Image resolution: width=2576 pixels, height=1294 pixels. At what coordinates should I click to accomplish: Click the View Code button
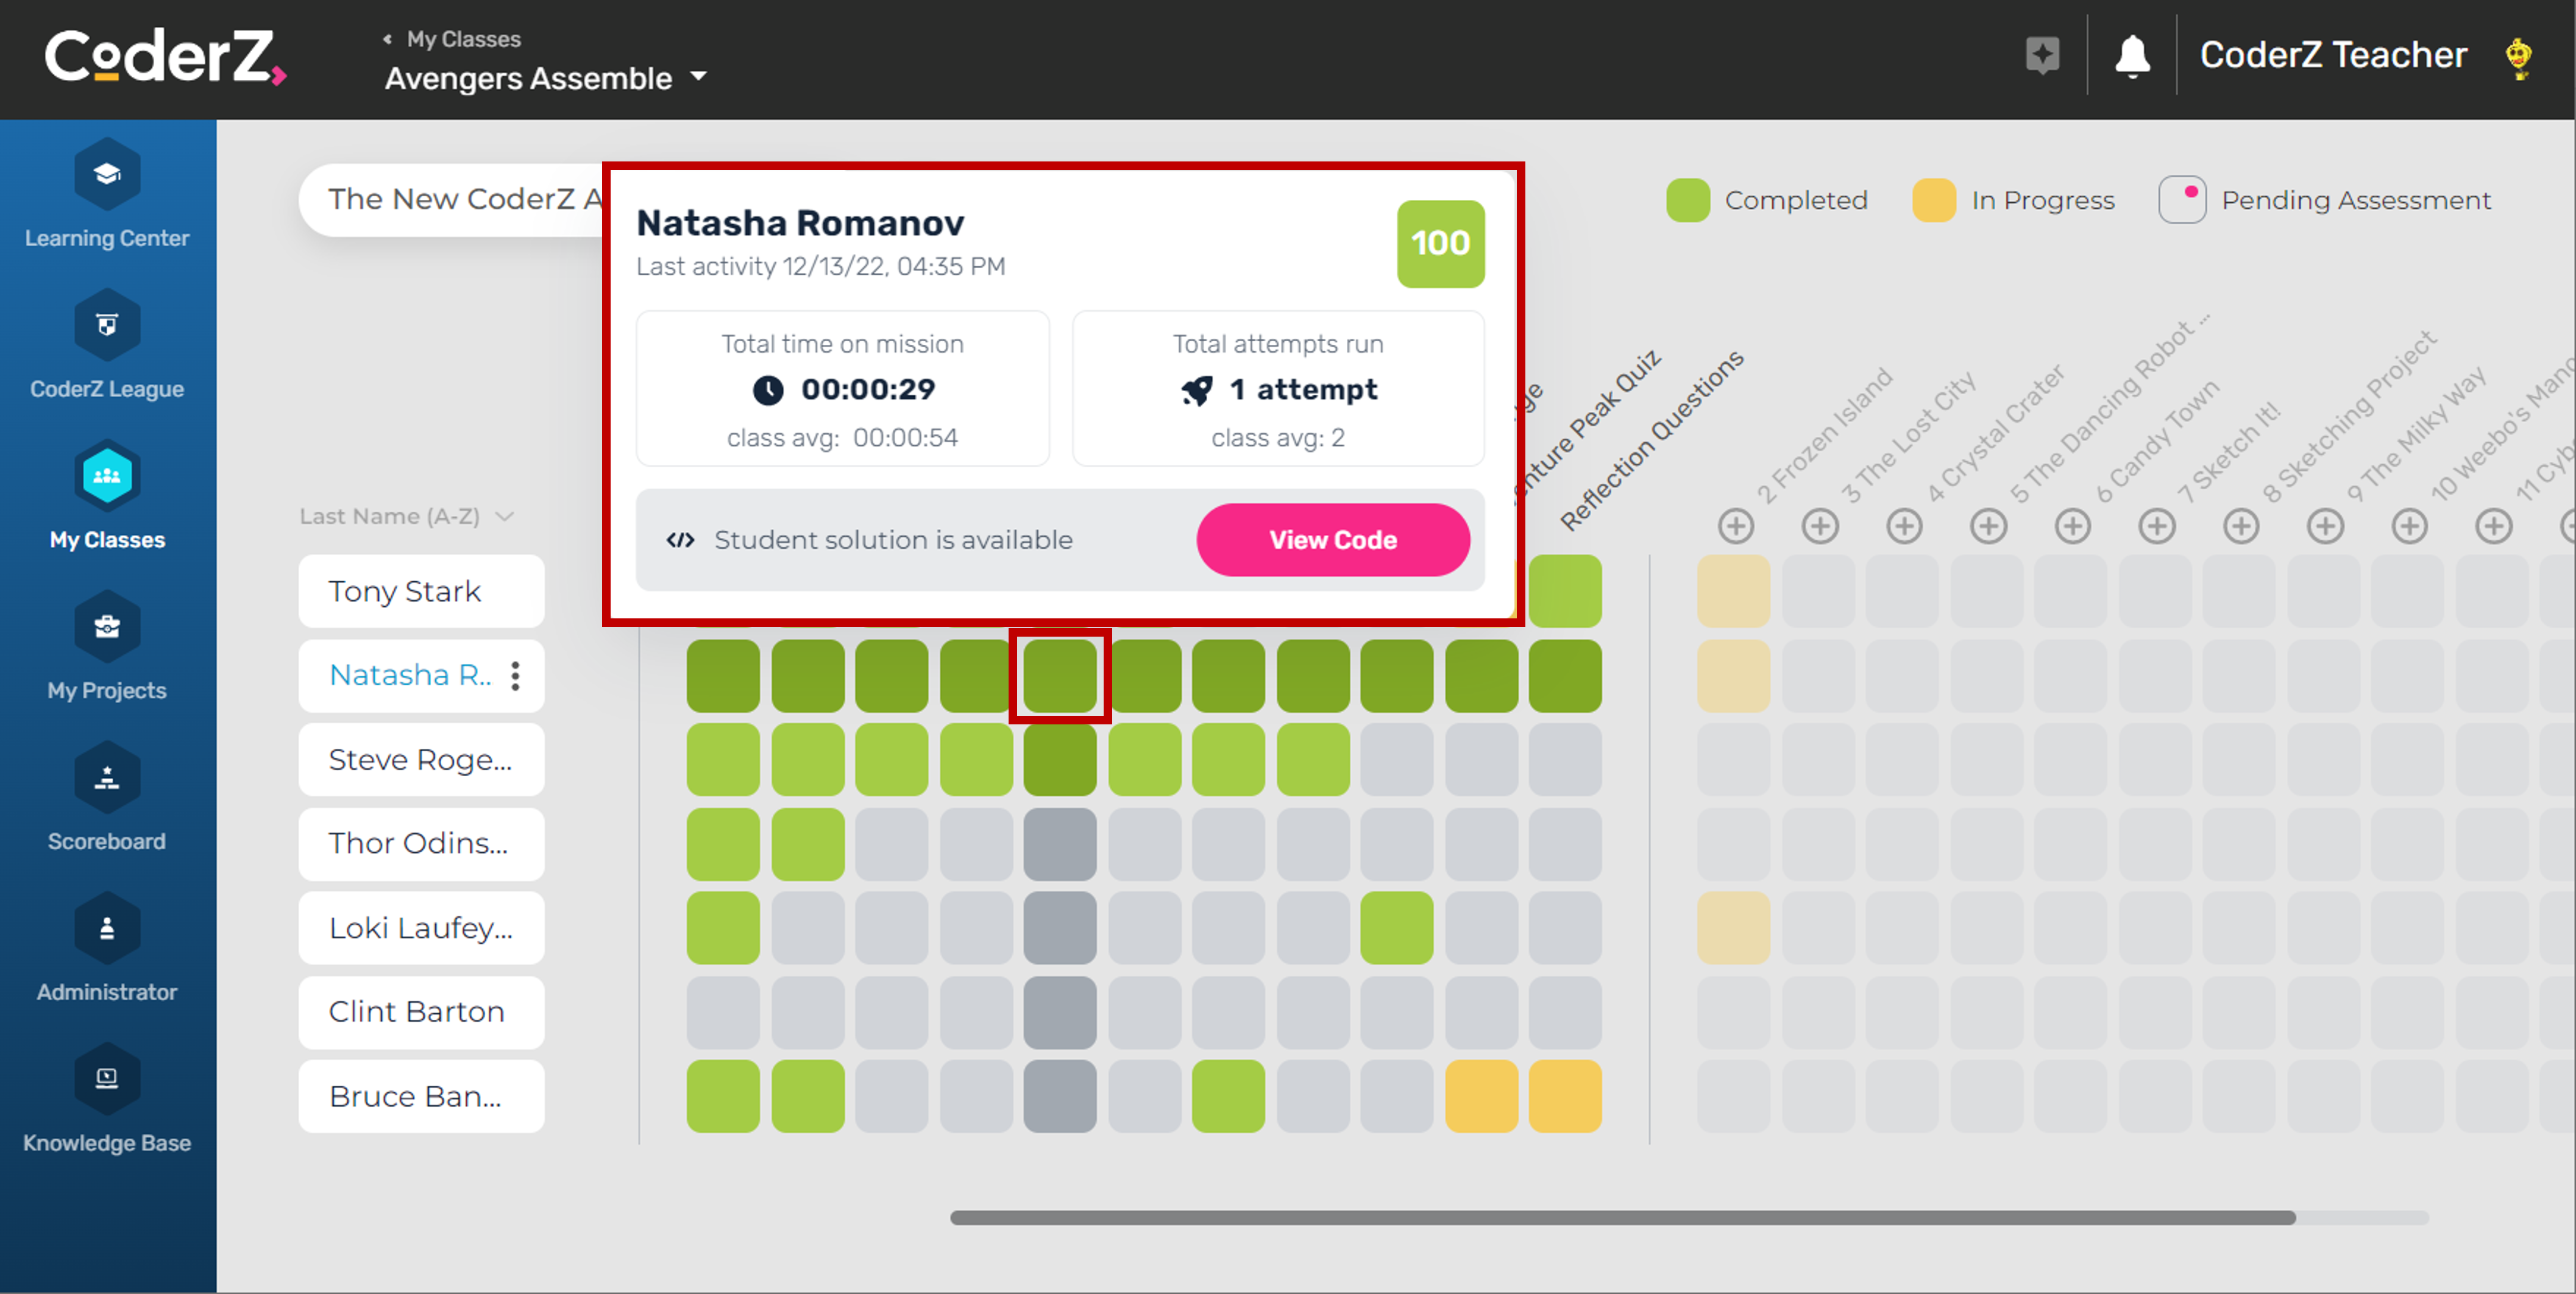(x=1333, y=540)
